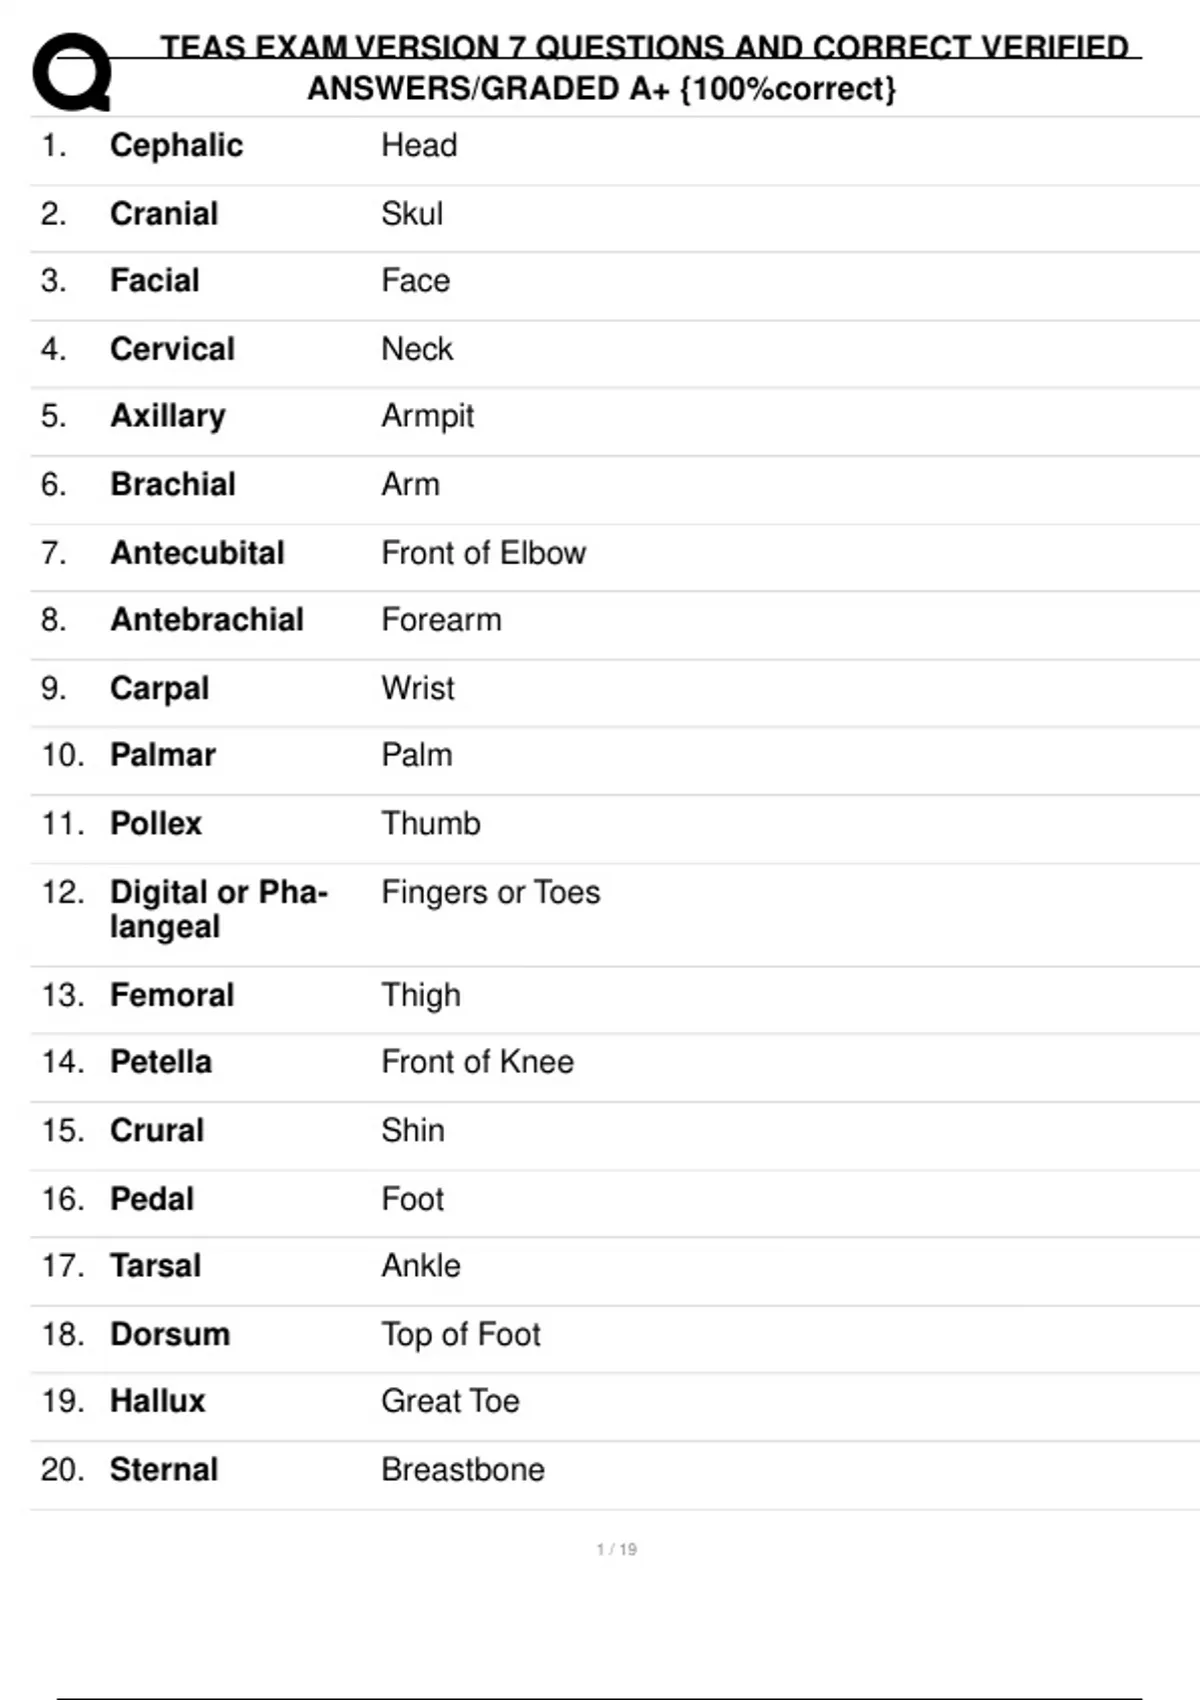Select the bold term 'Brachial'
The image size is (1200, 1700).
(x=172, y=485)
